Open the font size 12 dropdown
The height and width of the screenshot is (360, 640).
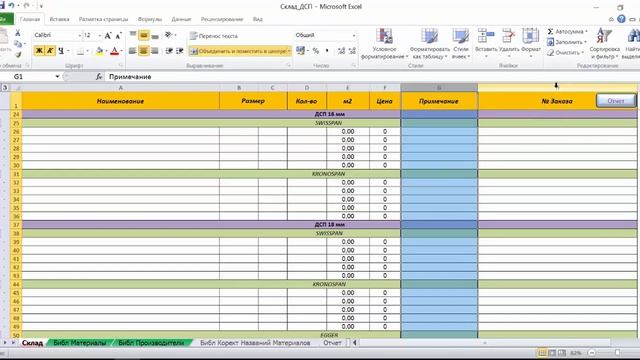tap(100, 36)
